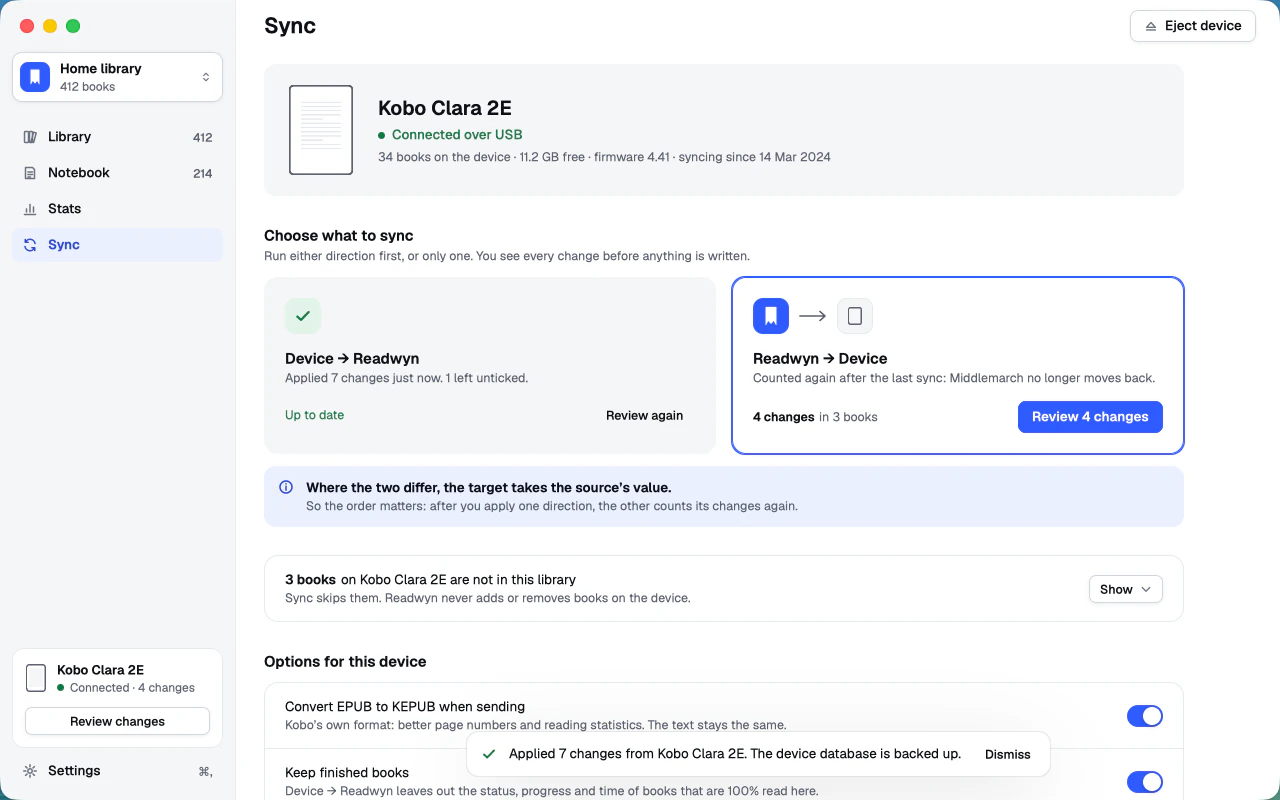The height and width of the screenshot is (800, 1280).
Task: Switch to the Stats section
Action: pos(117,209)
